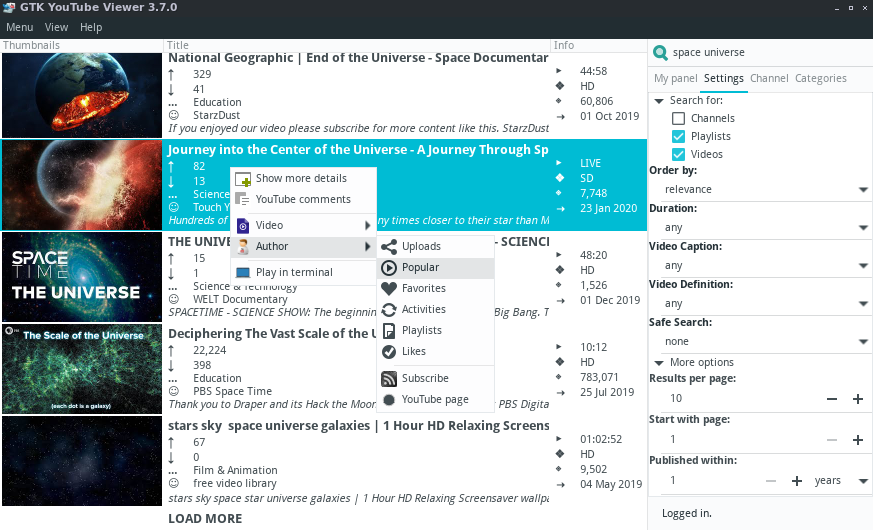Open the years period dropdown
The width and height of the screenshot is (873, 530).
tap(841, 481)
